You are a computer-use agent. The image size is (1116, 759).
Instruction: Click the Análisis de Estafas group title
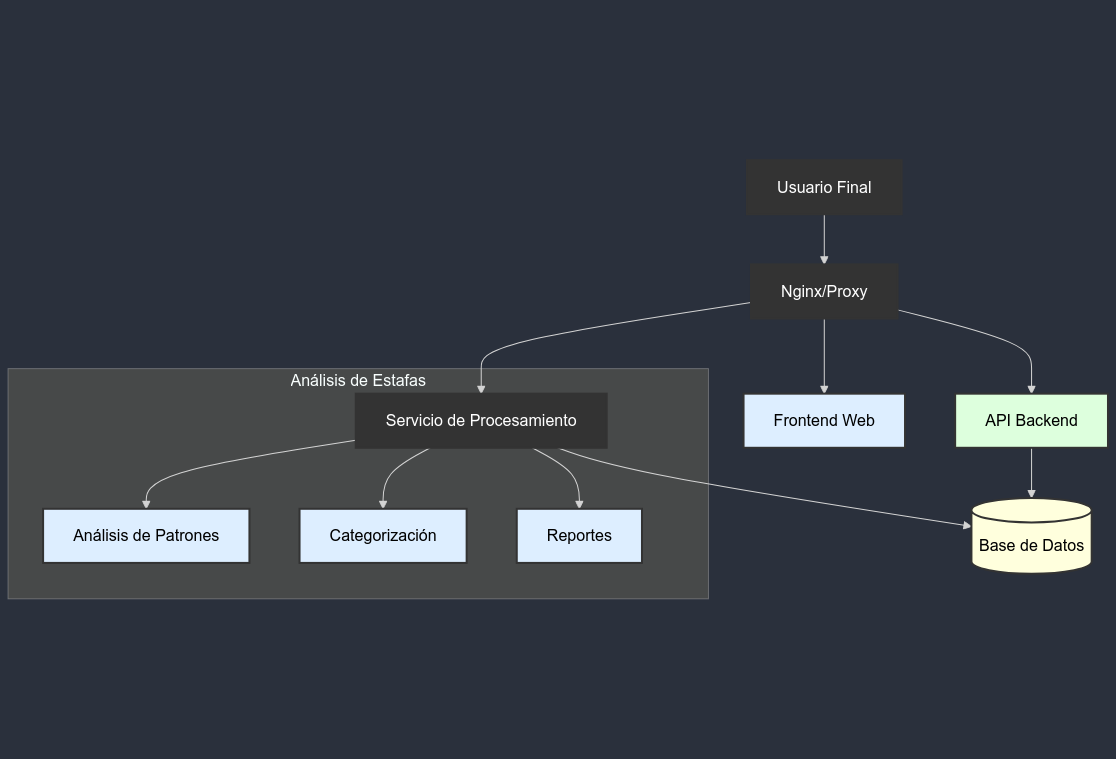coord(358,381)
